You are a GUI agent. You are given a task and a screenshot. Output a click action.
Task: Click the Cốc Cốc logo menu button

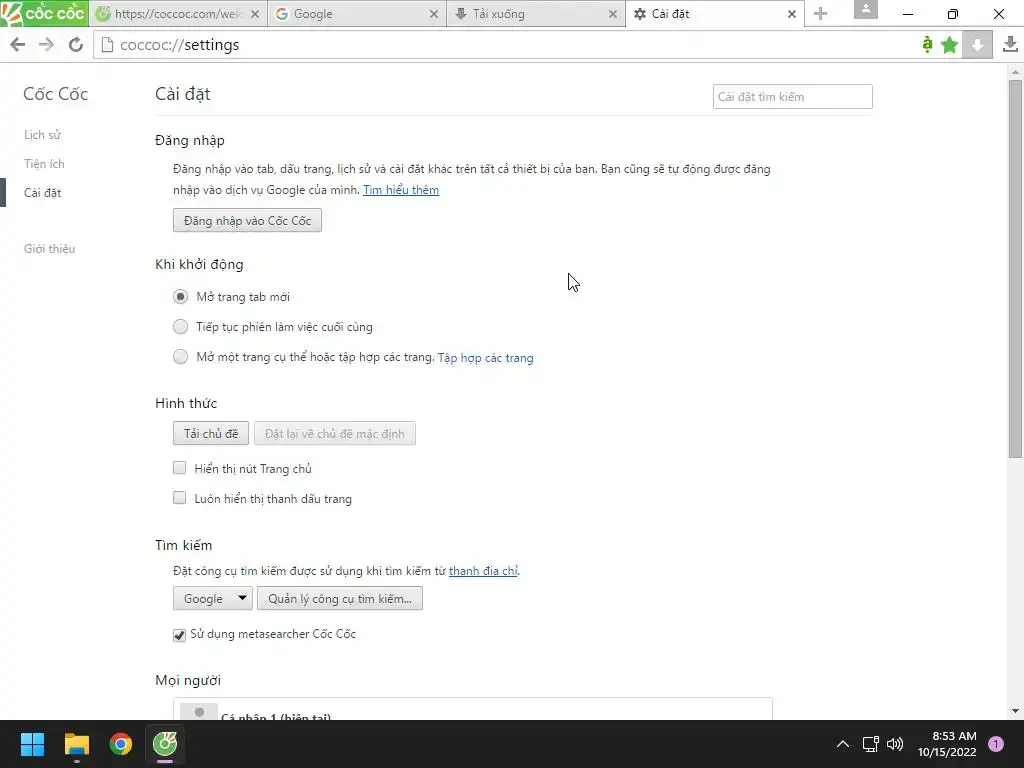pyautogui.click(x=44, y=13)
